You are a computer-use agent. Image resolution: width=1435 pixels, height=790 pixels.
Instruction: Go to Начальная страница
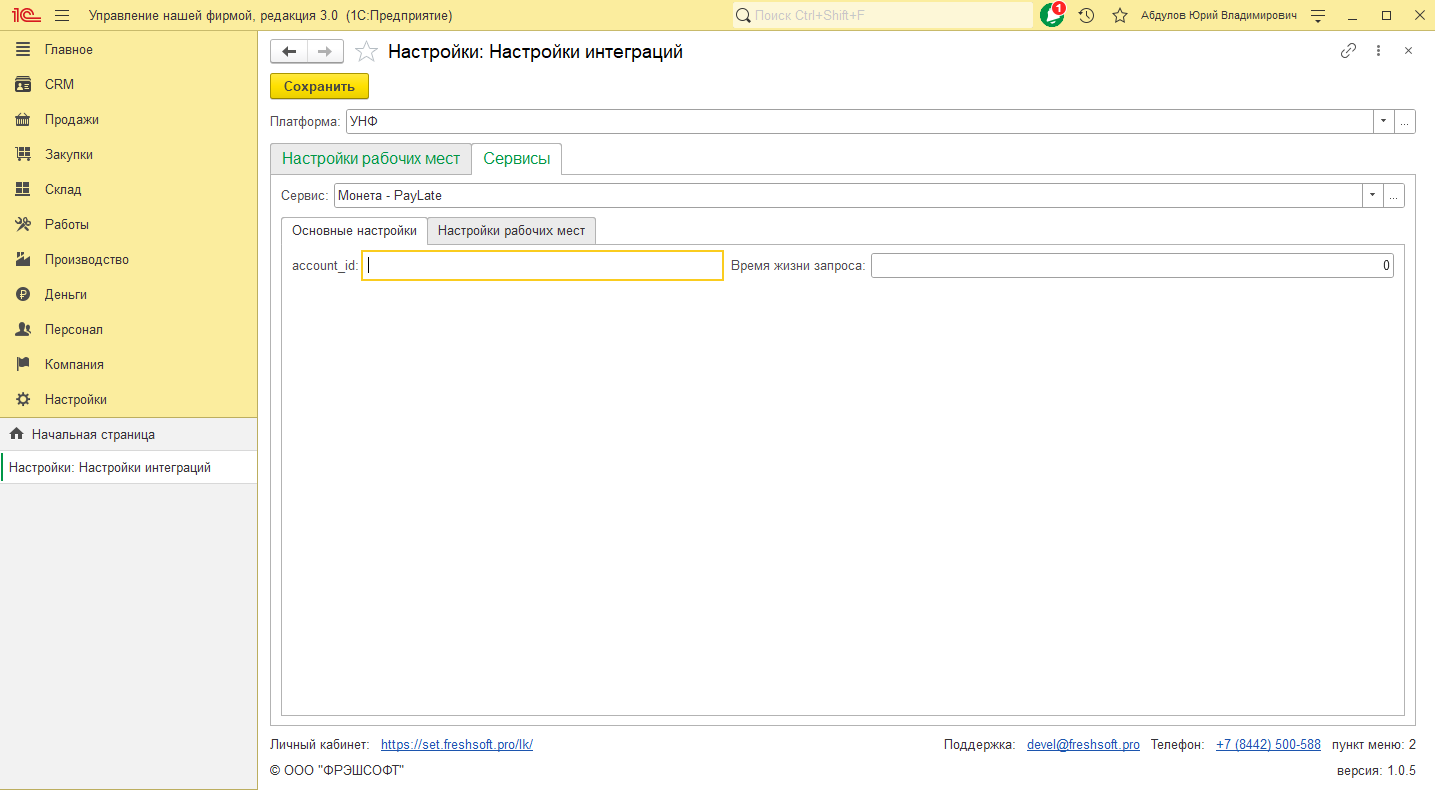(92, 435)
